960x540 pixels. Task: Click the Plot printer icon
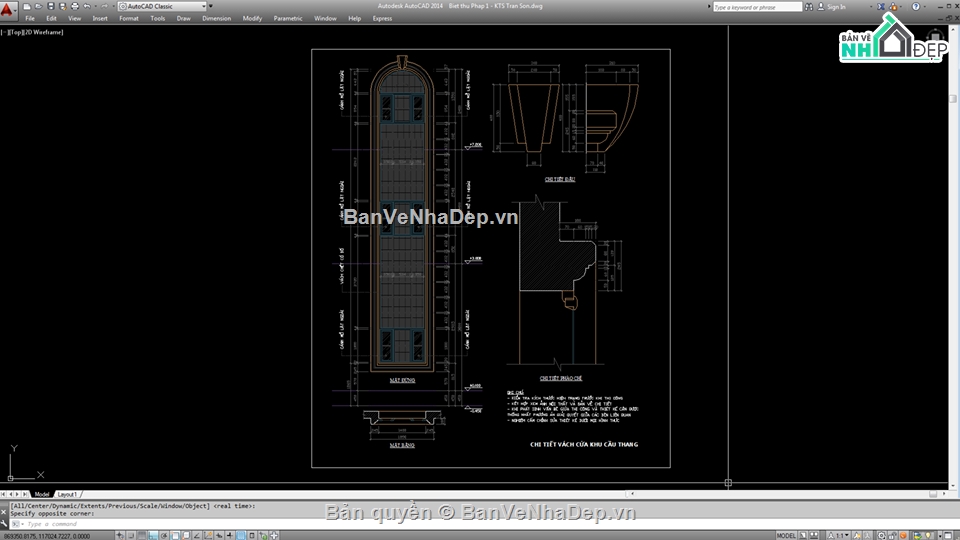coord(74,6)
